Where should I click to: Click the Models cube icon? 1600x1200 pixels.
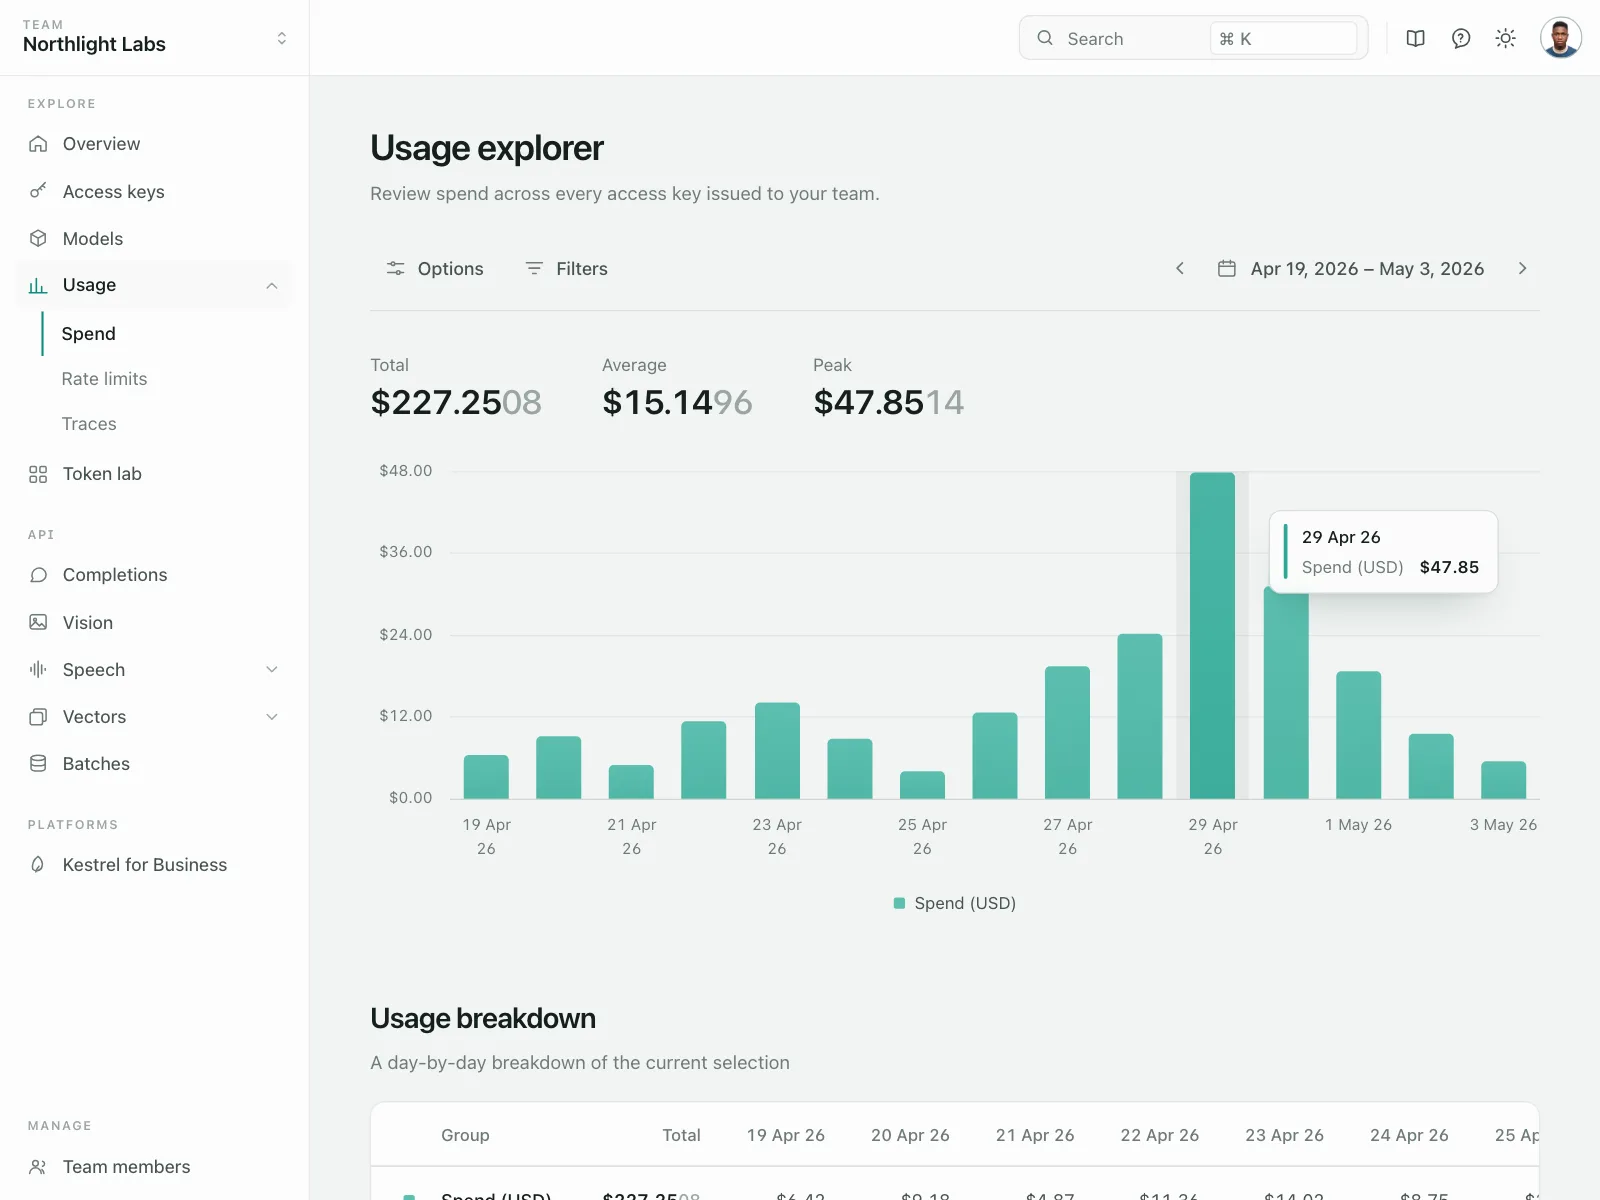click(38, 238)
